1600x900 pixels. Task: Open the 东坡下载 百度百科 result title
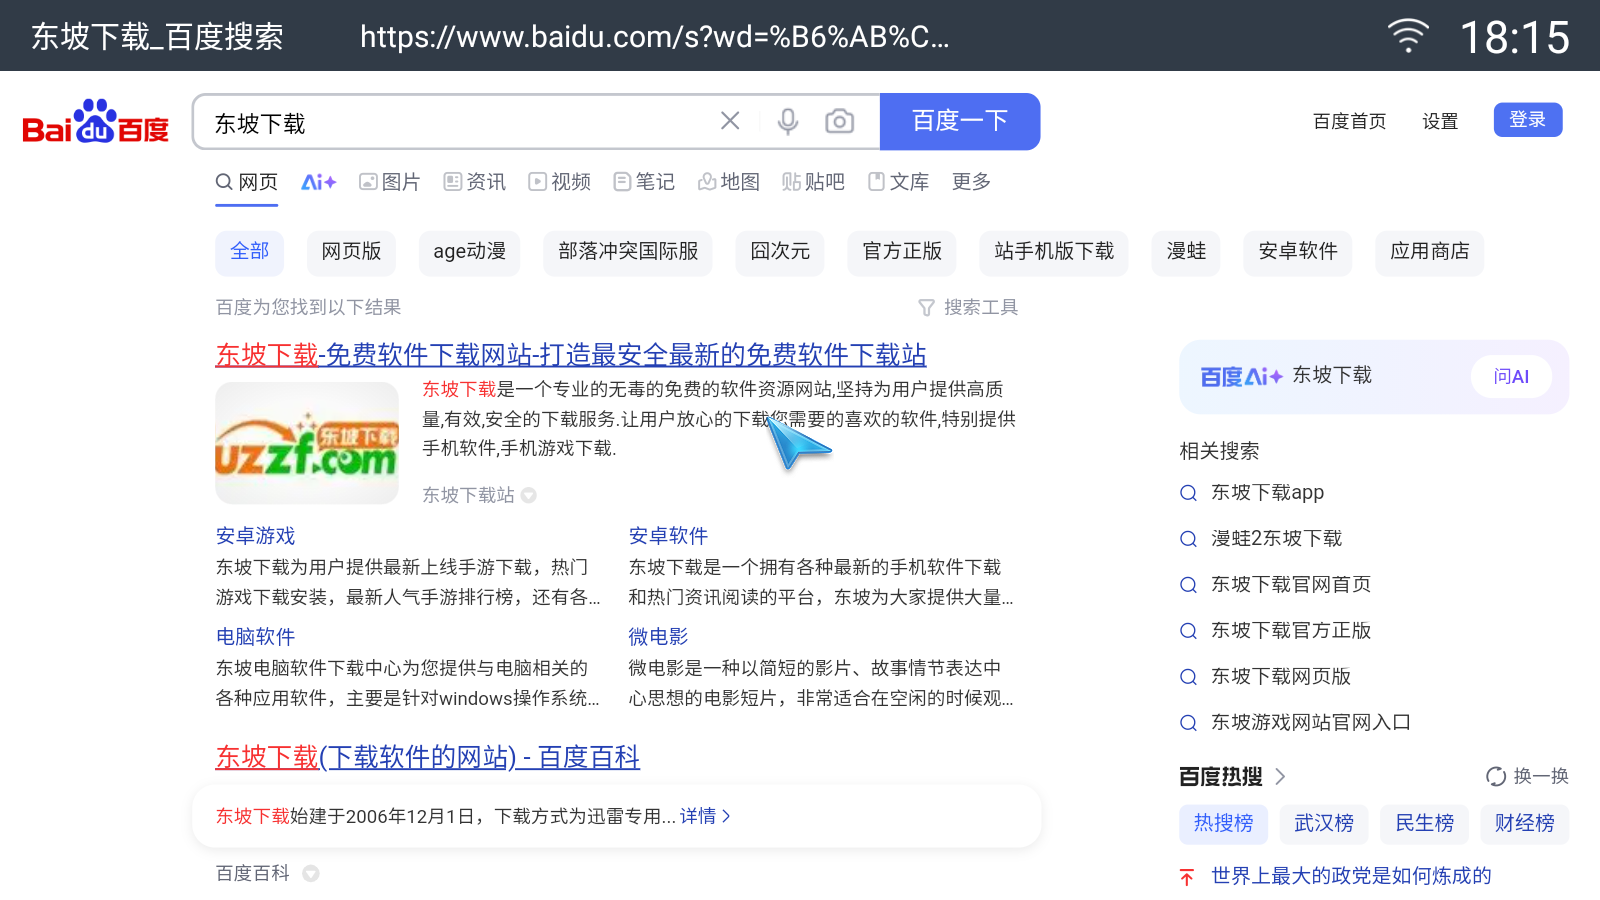tap(428, 758)
